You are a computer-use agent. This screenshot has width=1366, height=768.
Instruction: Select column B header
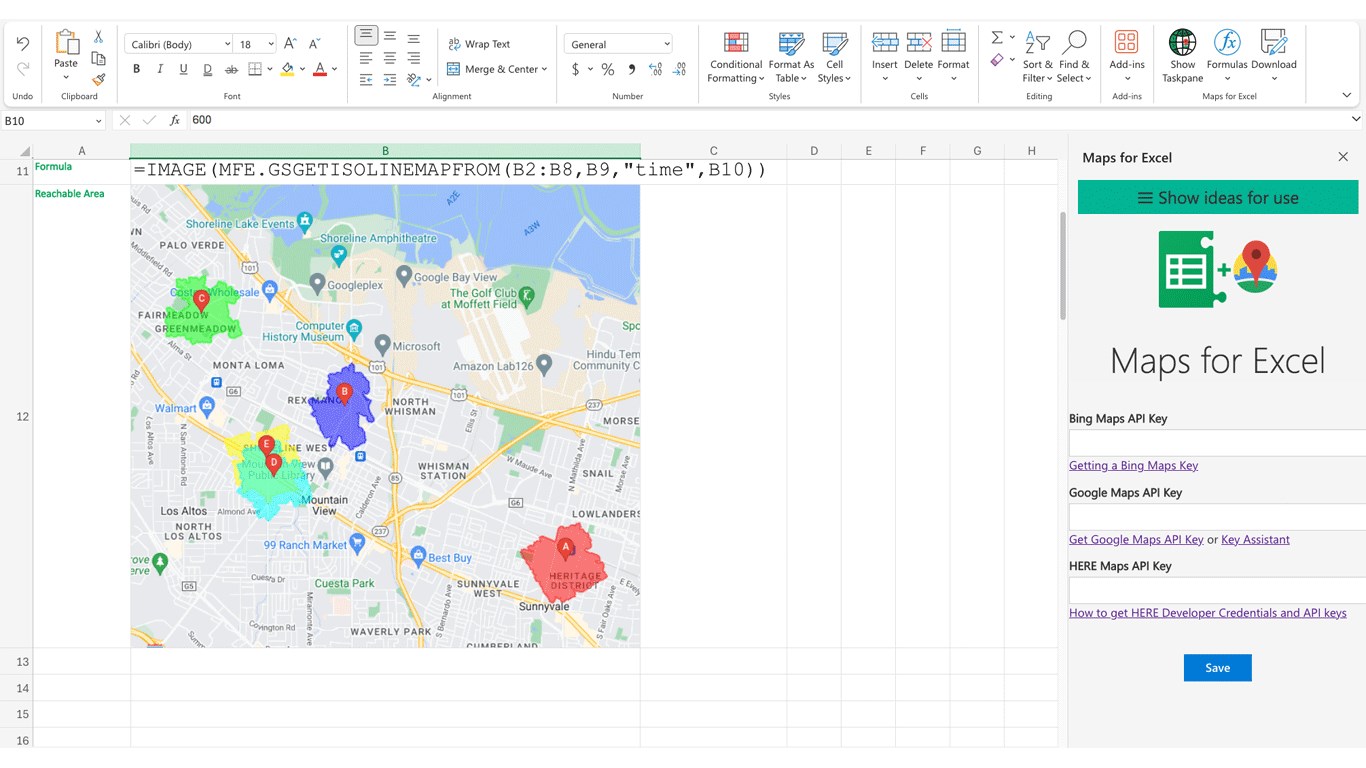[385, 151]
